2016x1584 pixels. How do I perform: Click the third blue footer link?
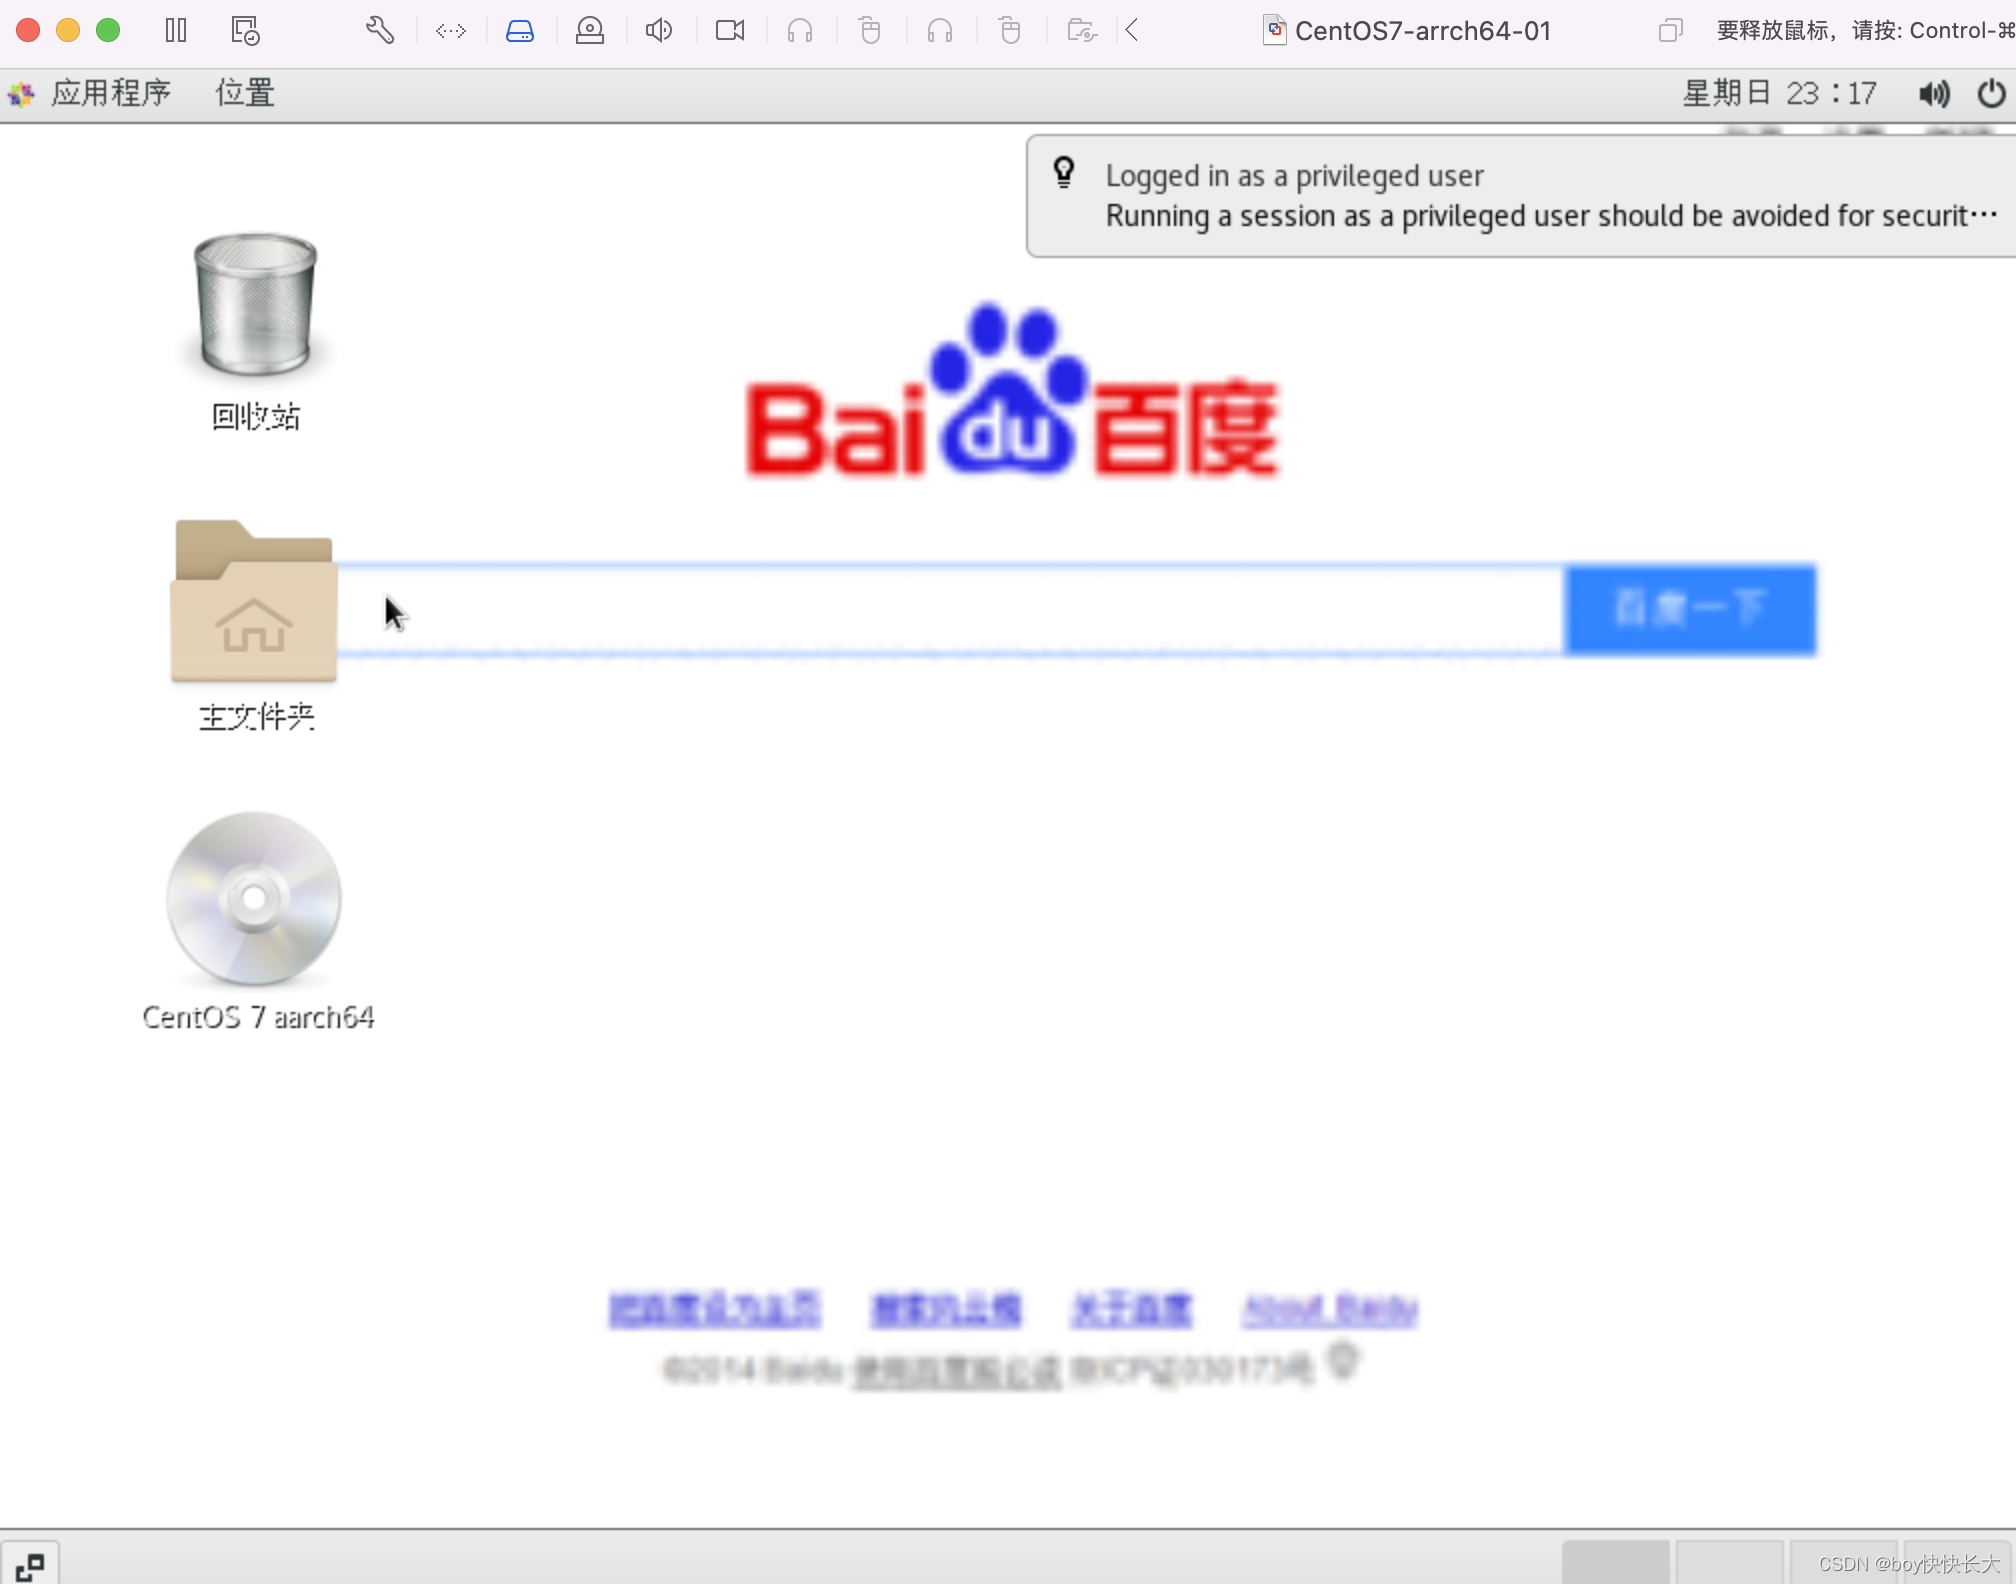click(x=1131, y=1309)
